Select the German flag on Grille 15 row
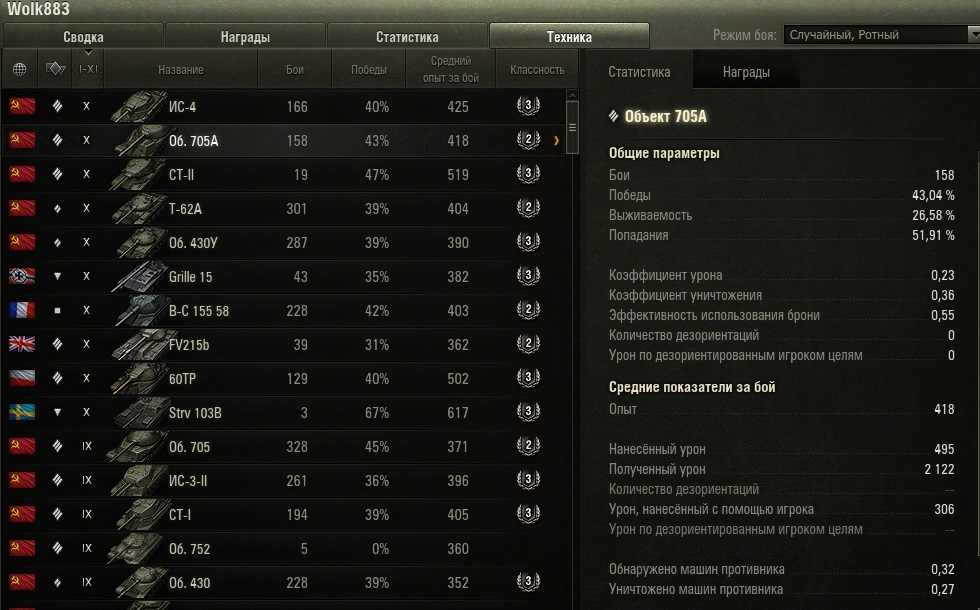The image size is (980, 610). tap(22, 276)
